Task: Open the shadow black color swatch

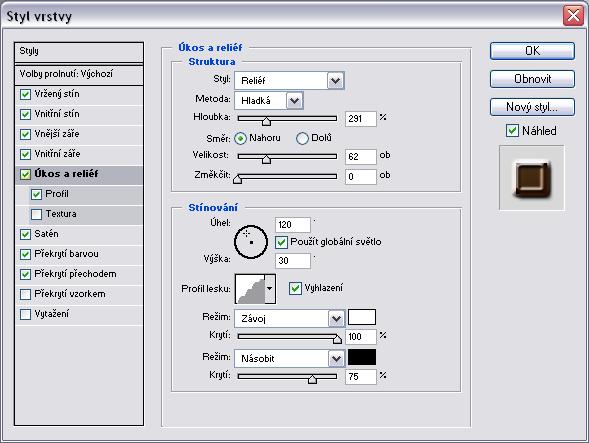Action: (x=362, y=357)
